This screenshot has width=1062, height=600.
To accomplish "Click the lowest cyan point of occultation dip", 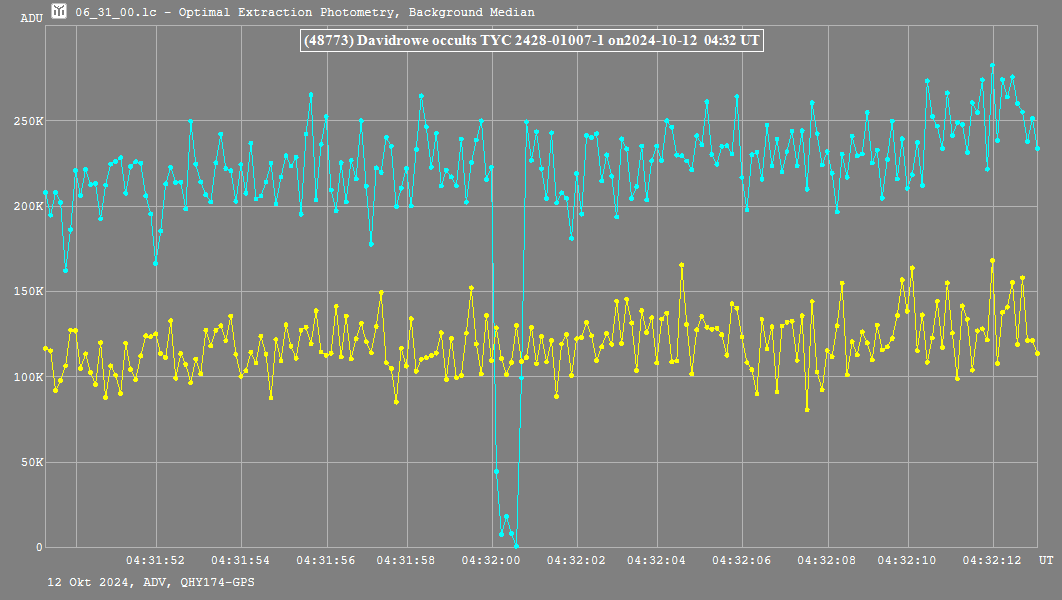I will [516, 545].
